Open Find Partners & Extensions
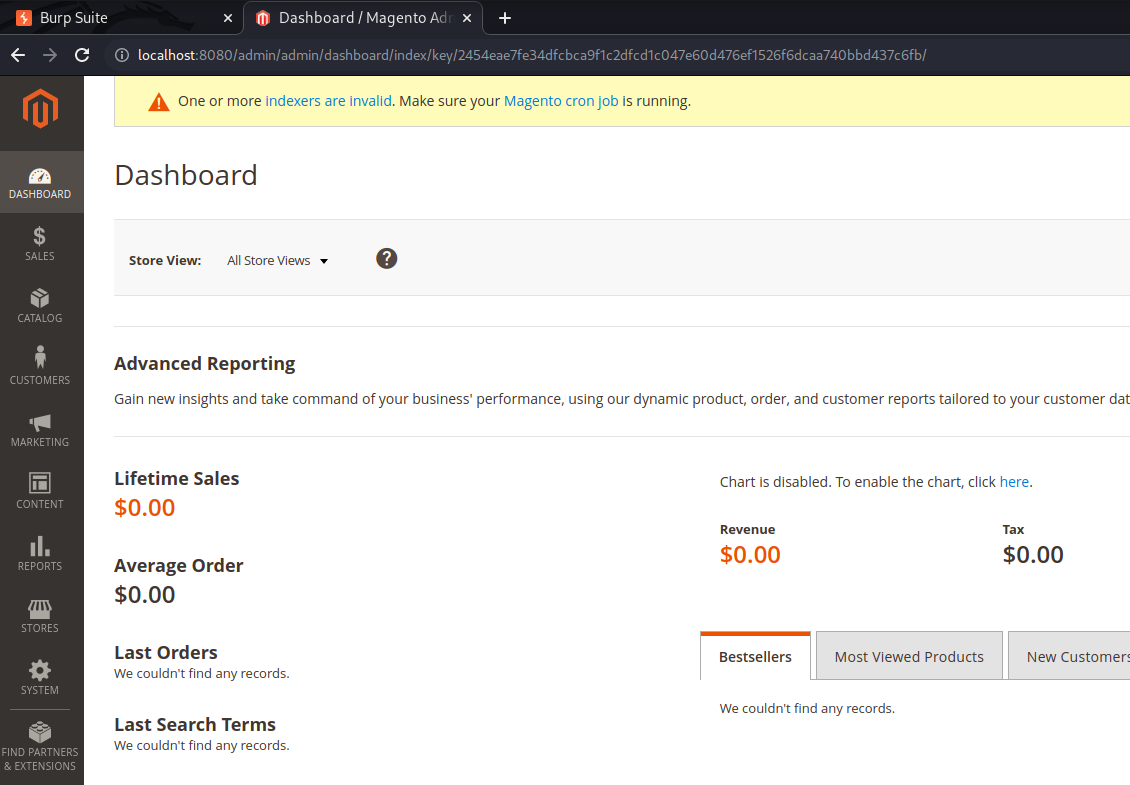 pyautogui.click(x=40, y=747)
